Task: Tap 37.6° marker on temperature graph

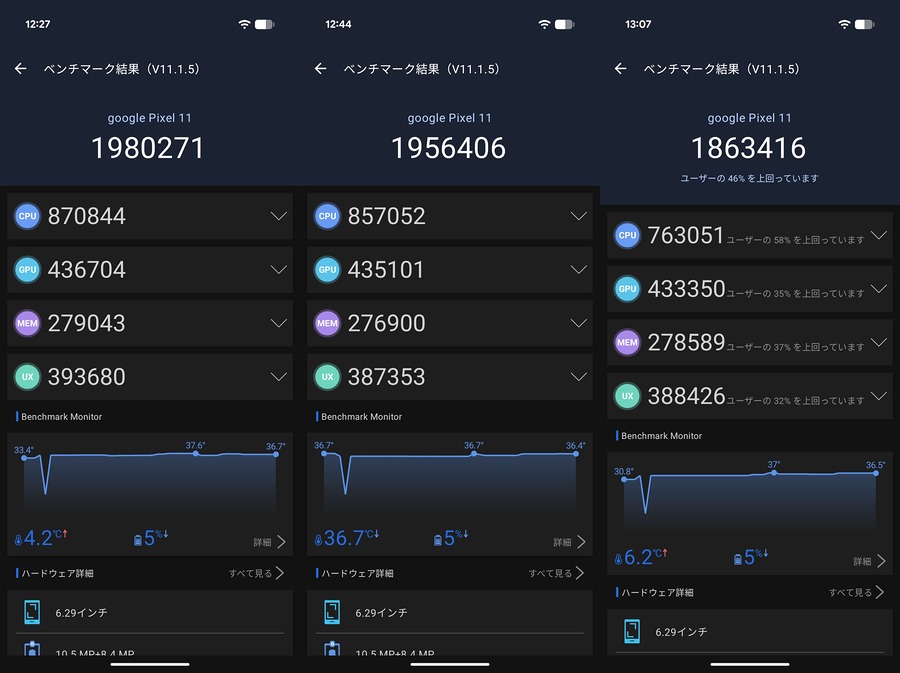Action: (x=196, y=453)
